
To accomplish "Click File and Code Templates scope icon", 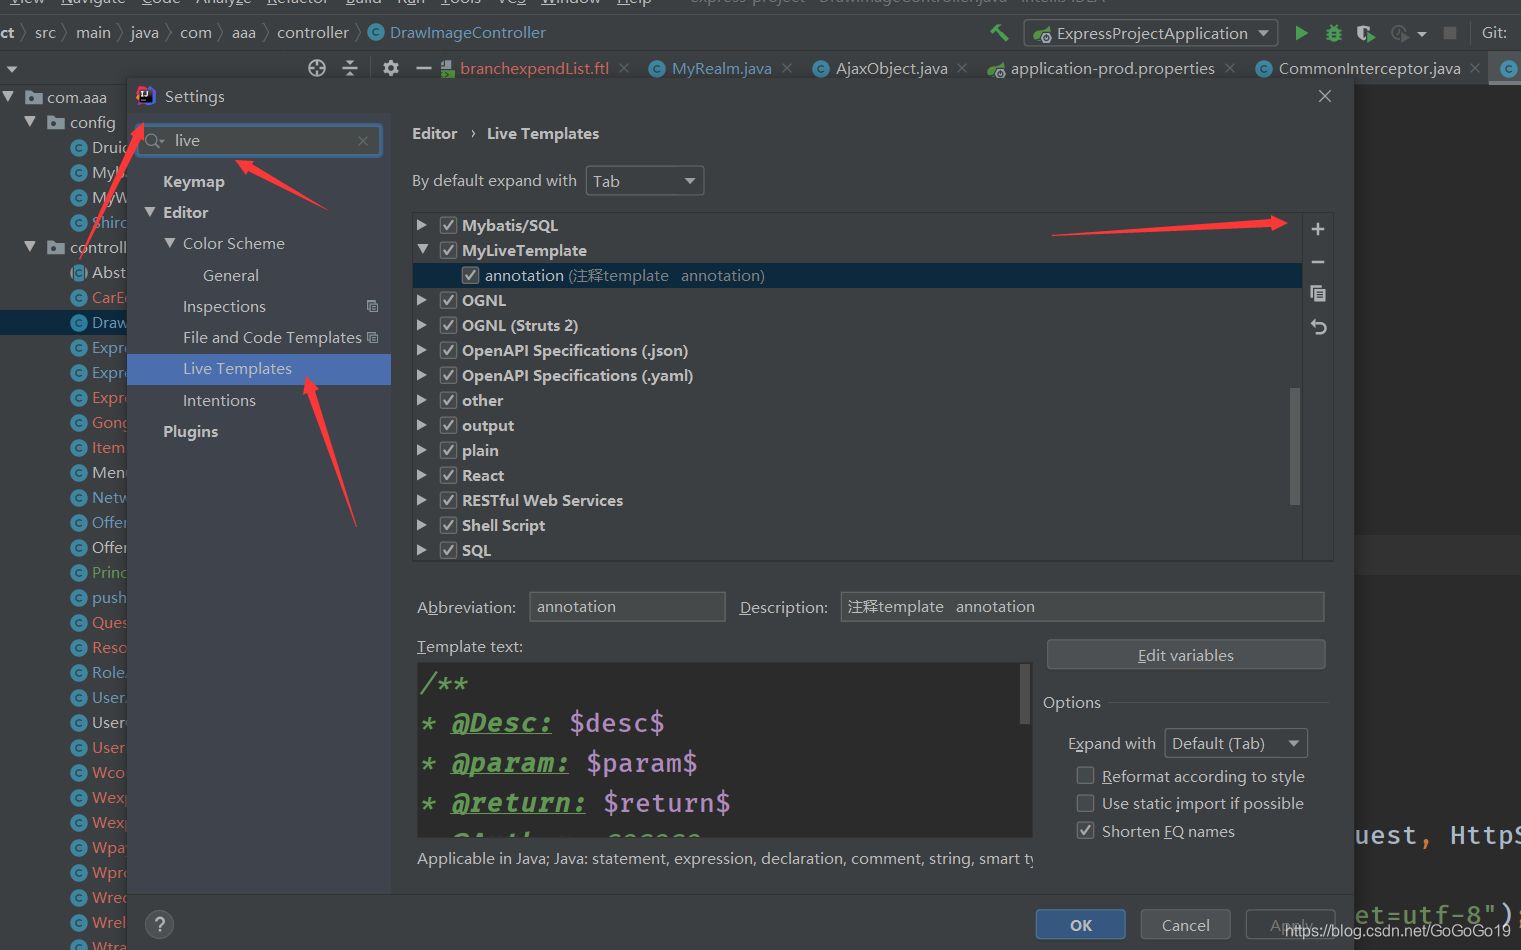I will 372,337.
